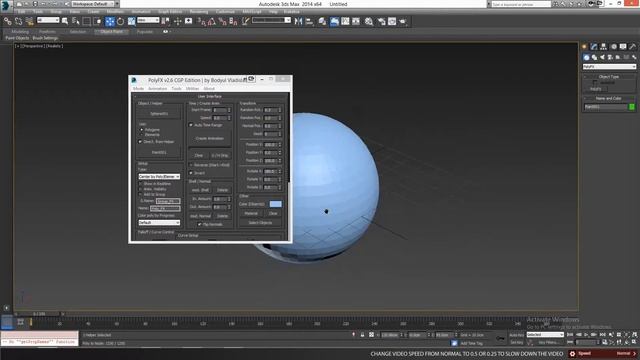Click the Go to Start playback button
The image size is (640, 360).
[x=570, y=335]
